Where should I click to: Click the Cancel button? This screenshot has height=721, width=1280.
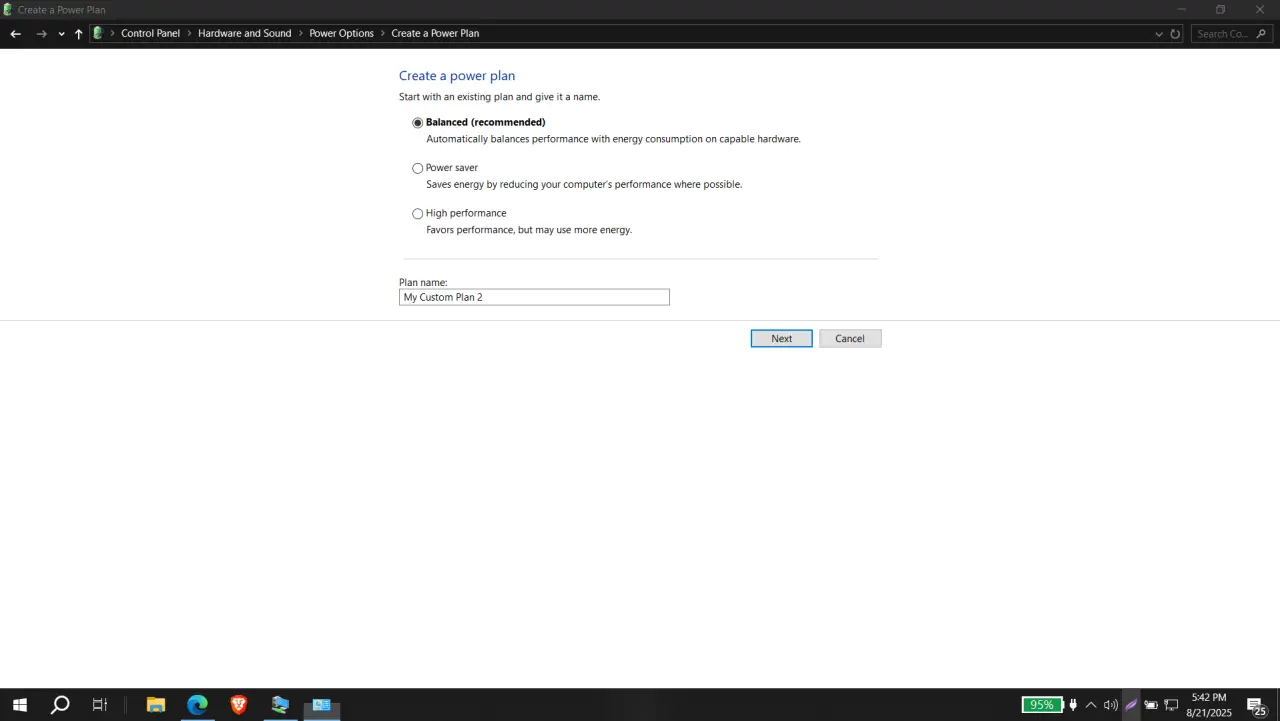[850, 339]
